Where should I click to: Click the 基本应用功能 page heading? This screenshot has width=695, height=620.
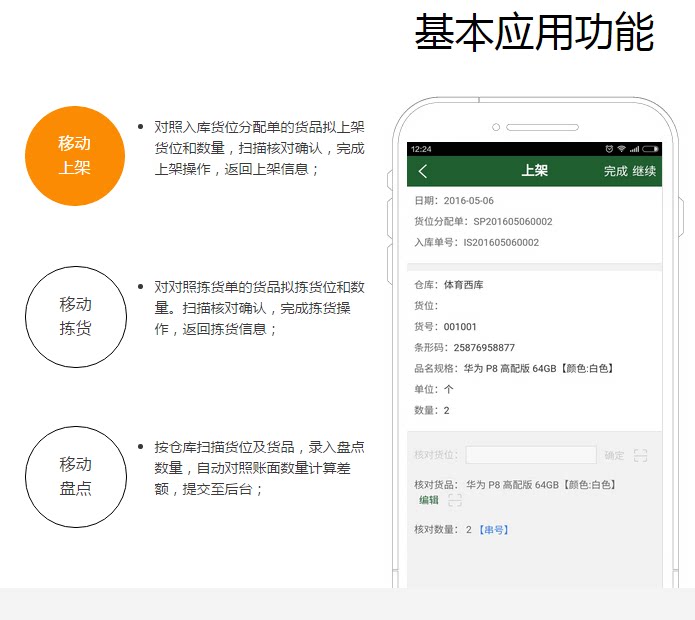coord(534,32)
